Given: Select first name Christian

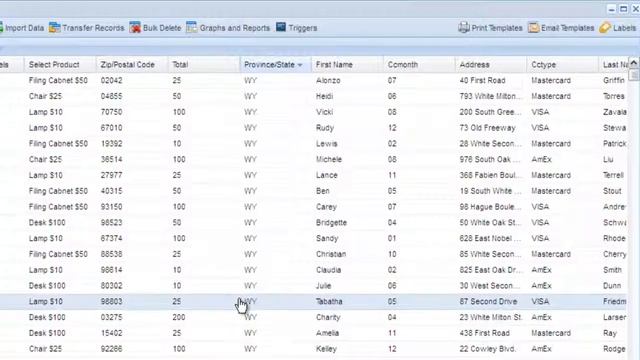Looking at the screenshot, I should coord(331,254).
